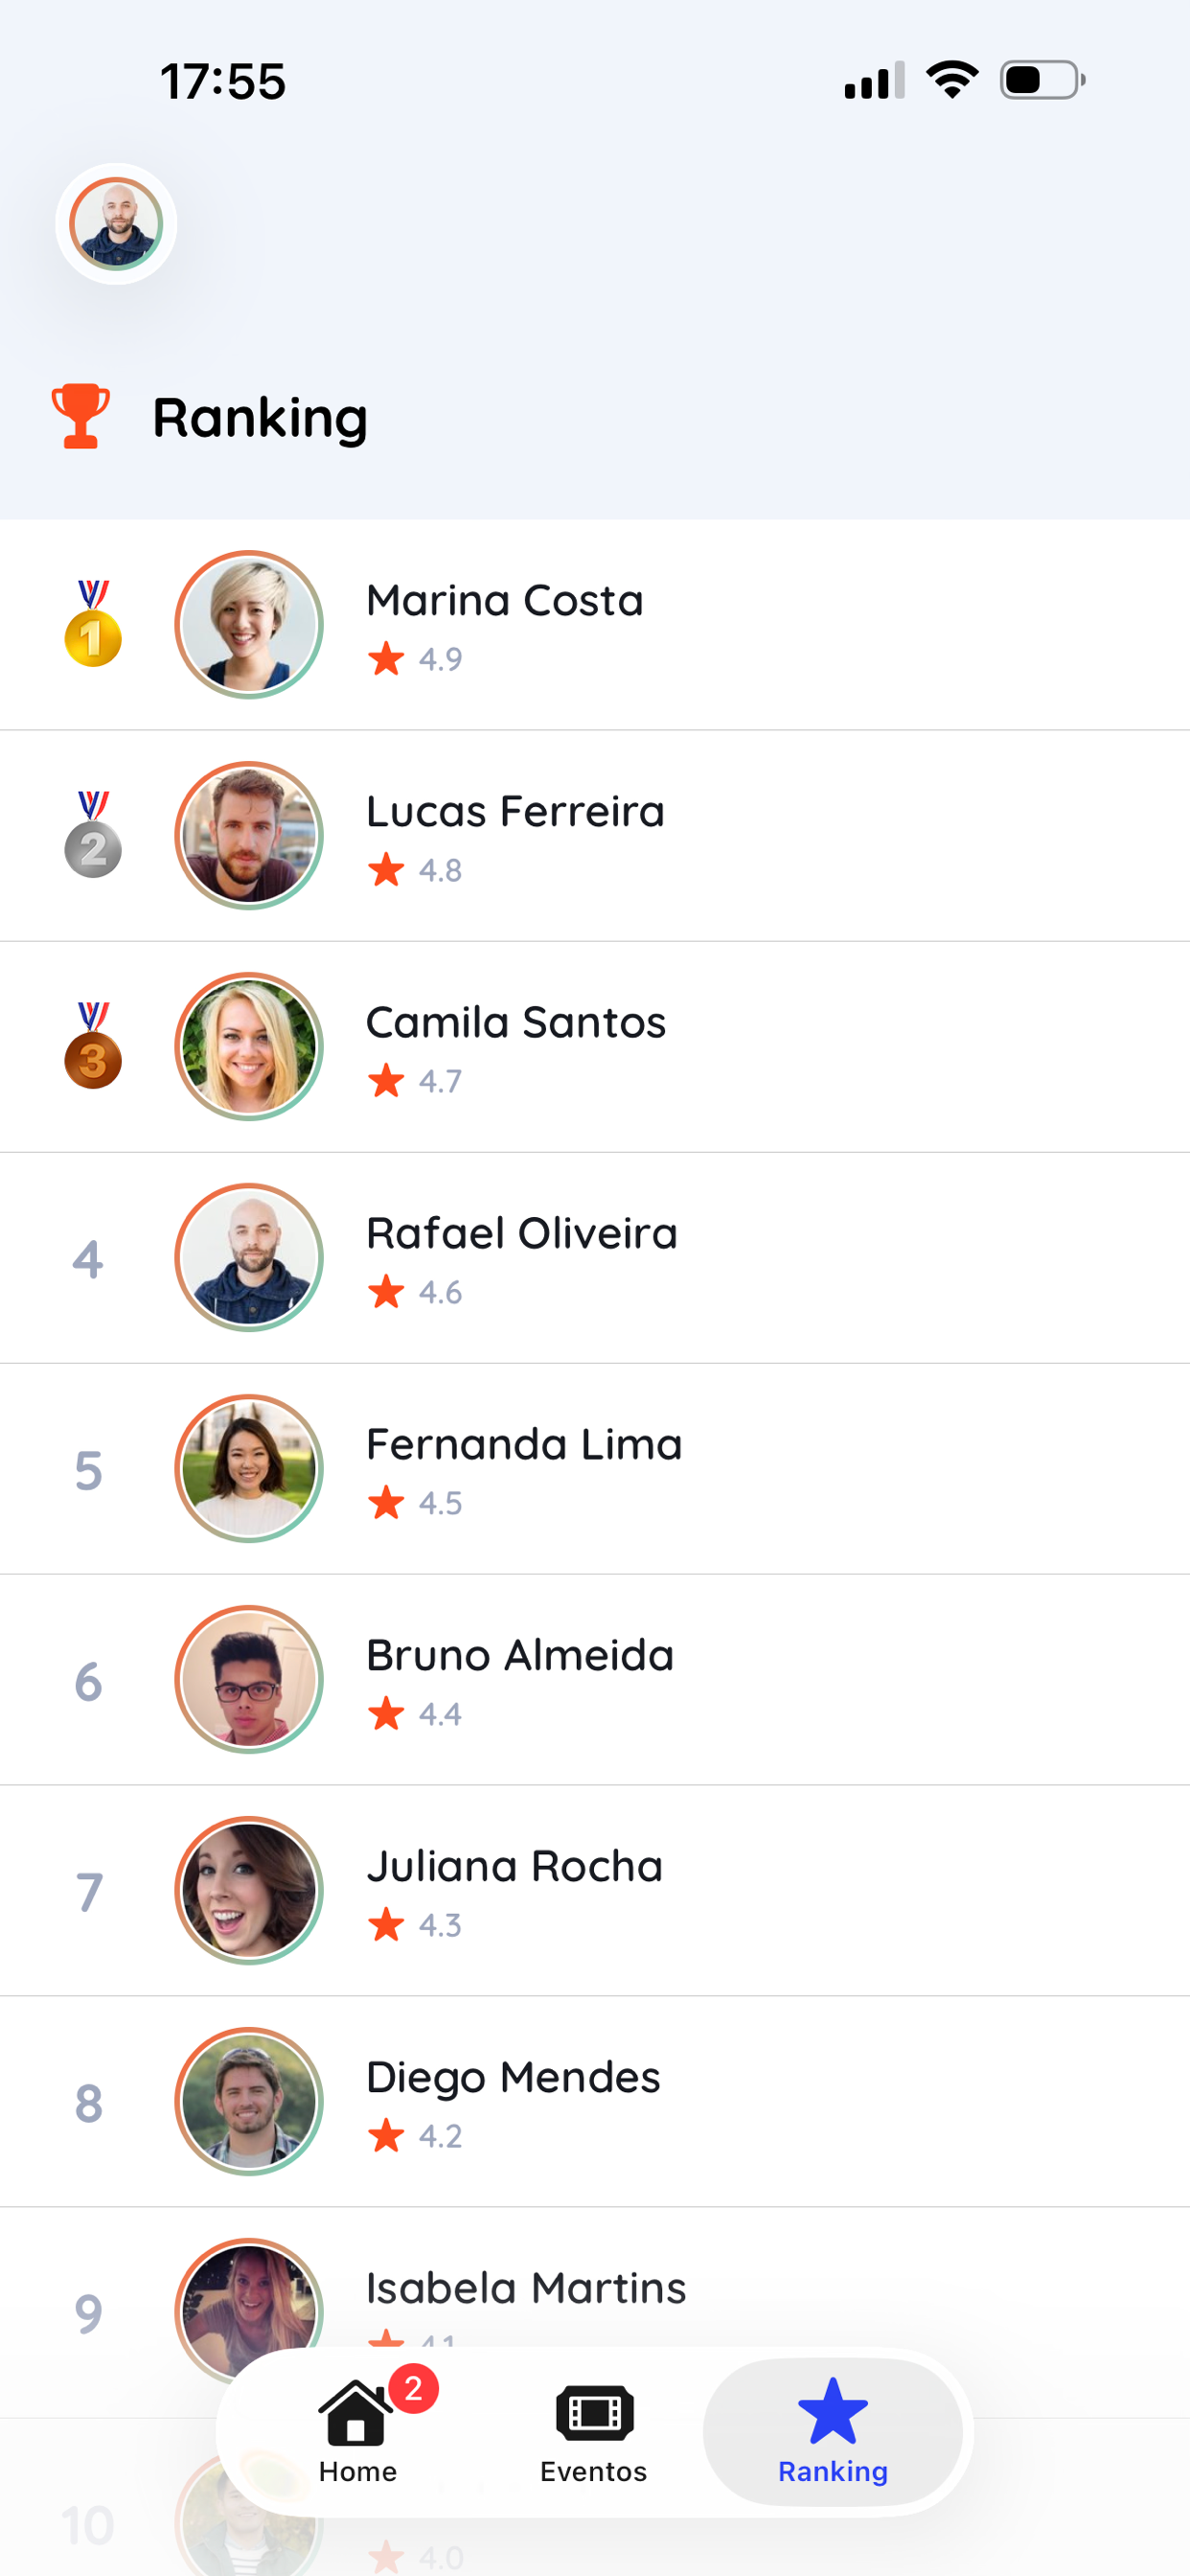Tap the gold first-place medal icon
Image resolution: width=1190 pixels, height=2576 pixels.
click(93, 624)
